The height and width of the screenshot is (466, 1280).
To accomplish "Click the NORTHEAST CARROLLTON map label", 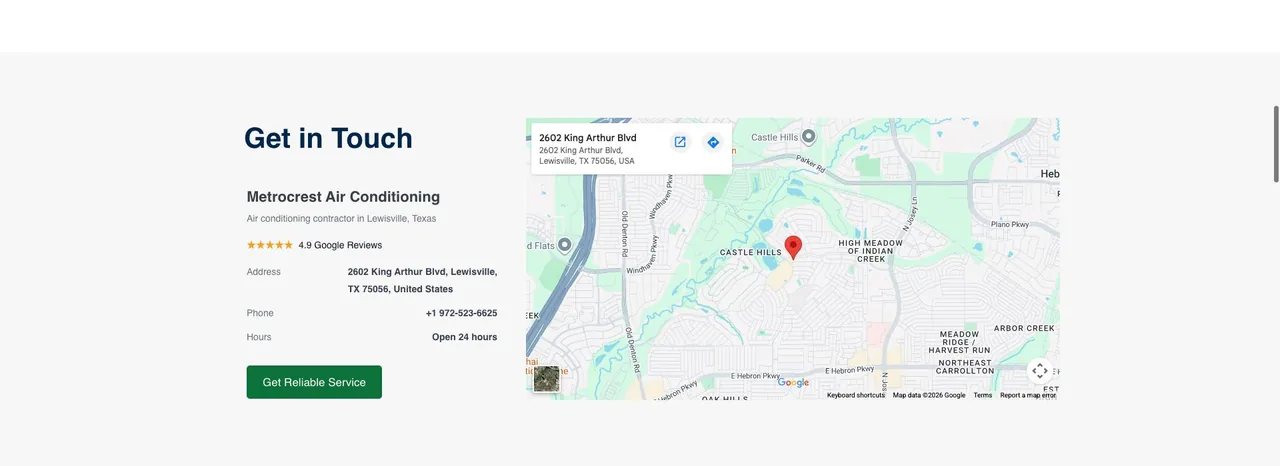I will coord(963,367).
